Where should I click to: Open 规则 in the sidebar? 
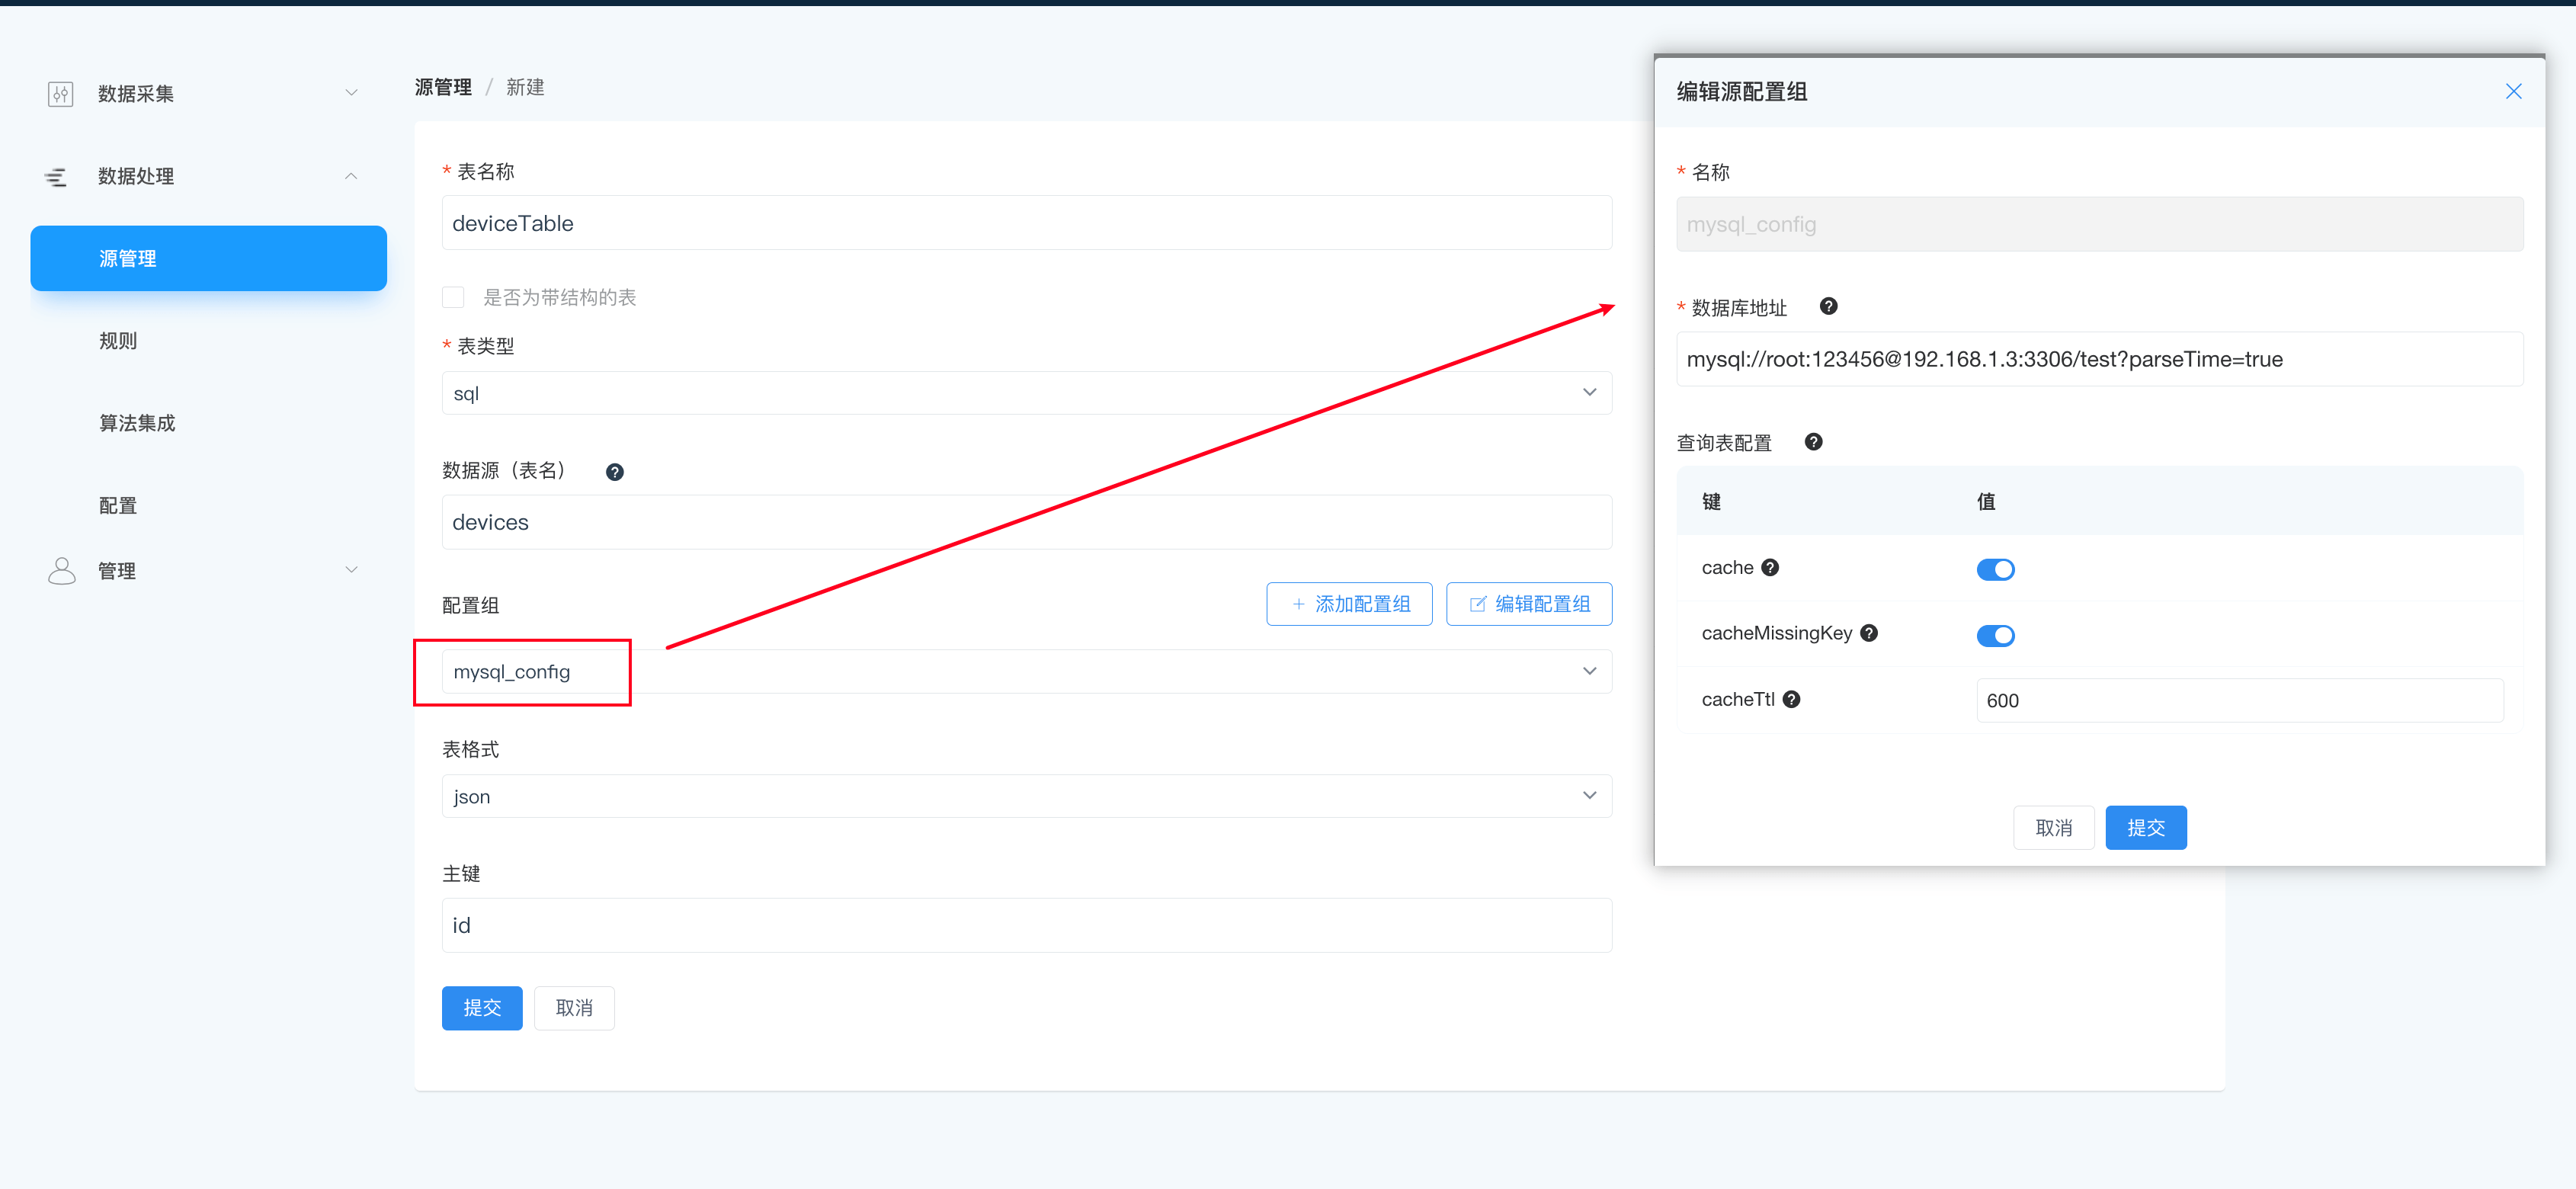(118, 341)
